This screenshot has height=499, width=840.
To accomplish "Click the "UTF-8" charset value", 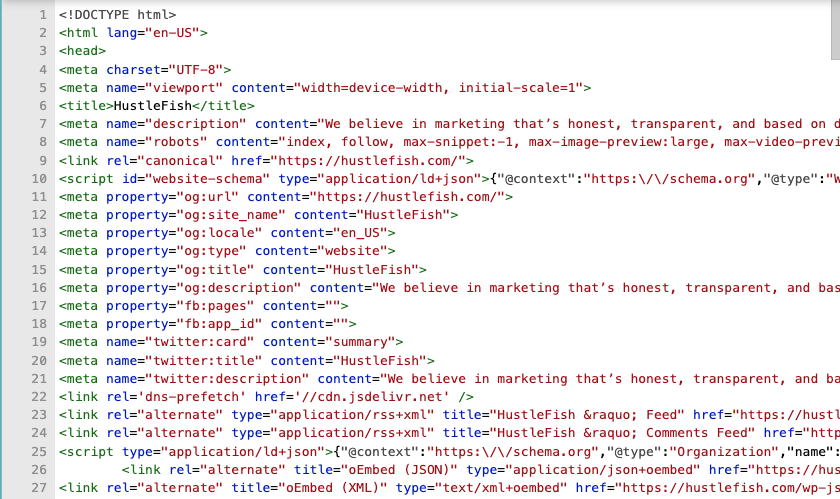I will (x=196, y=70).
